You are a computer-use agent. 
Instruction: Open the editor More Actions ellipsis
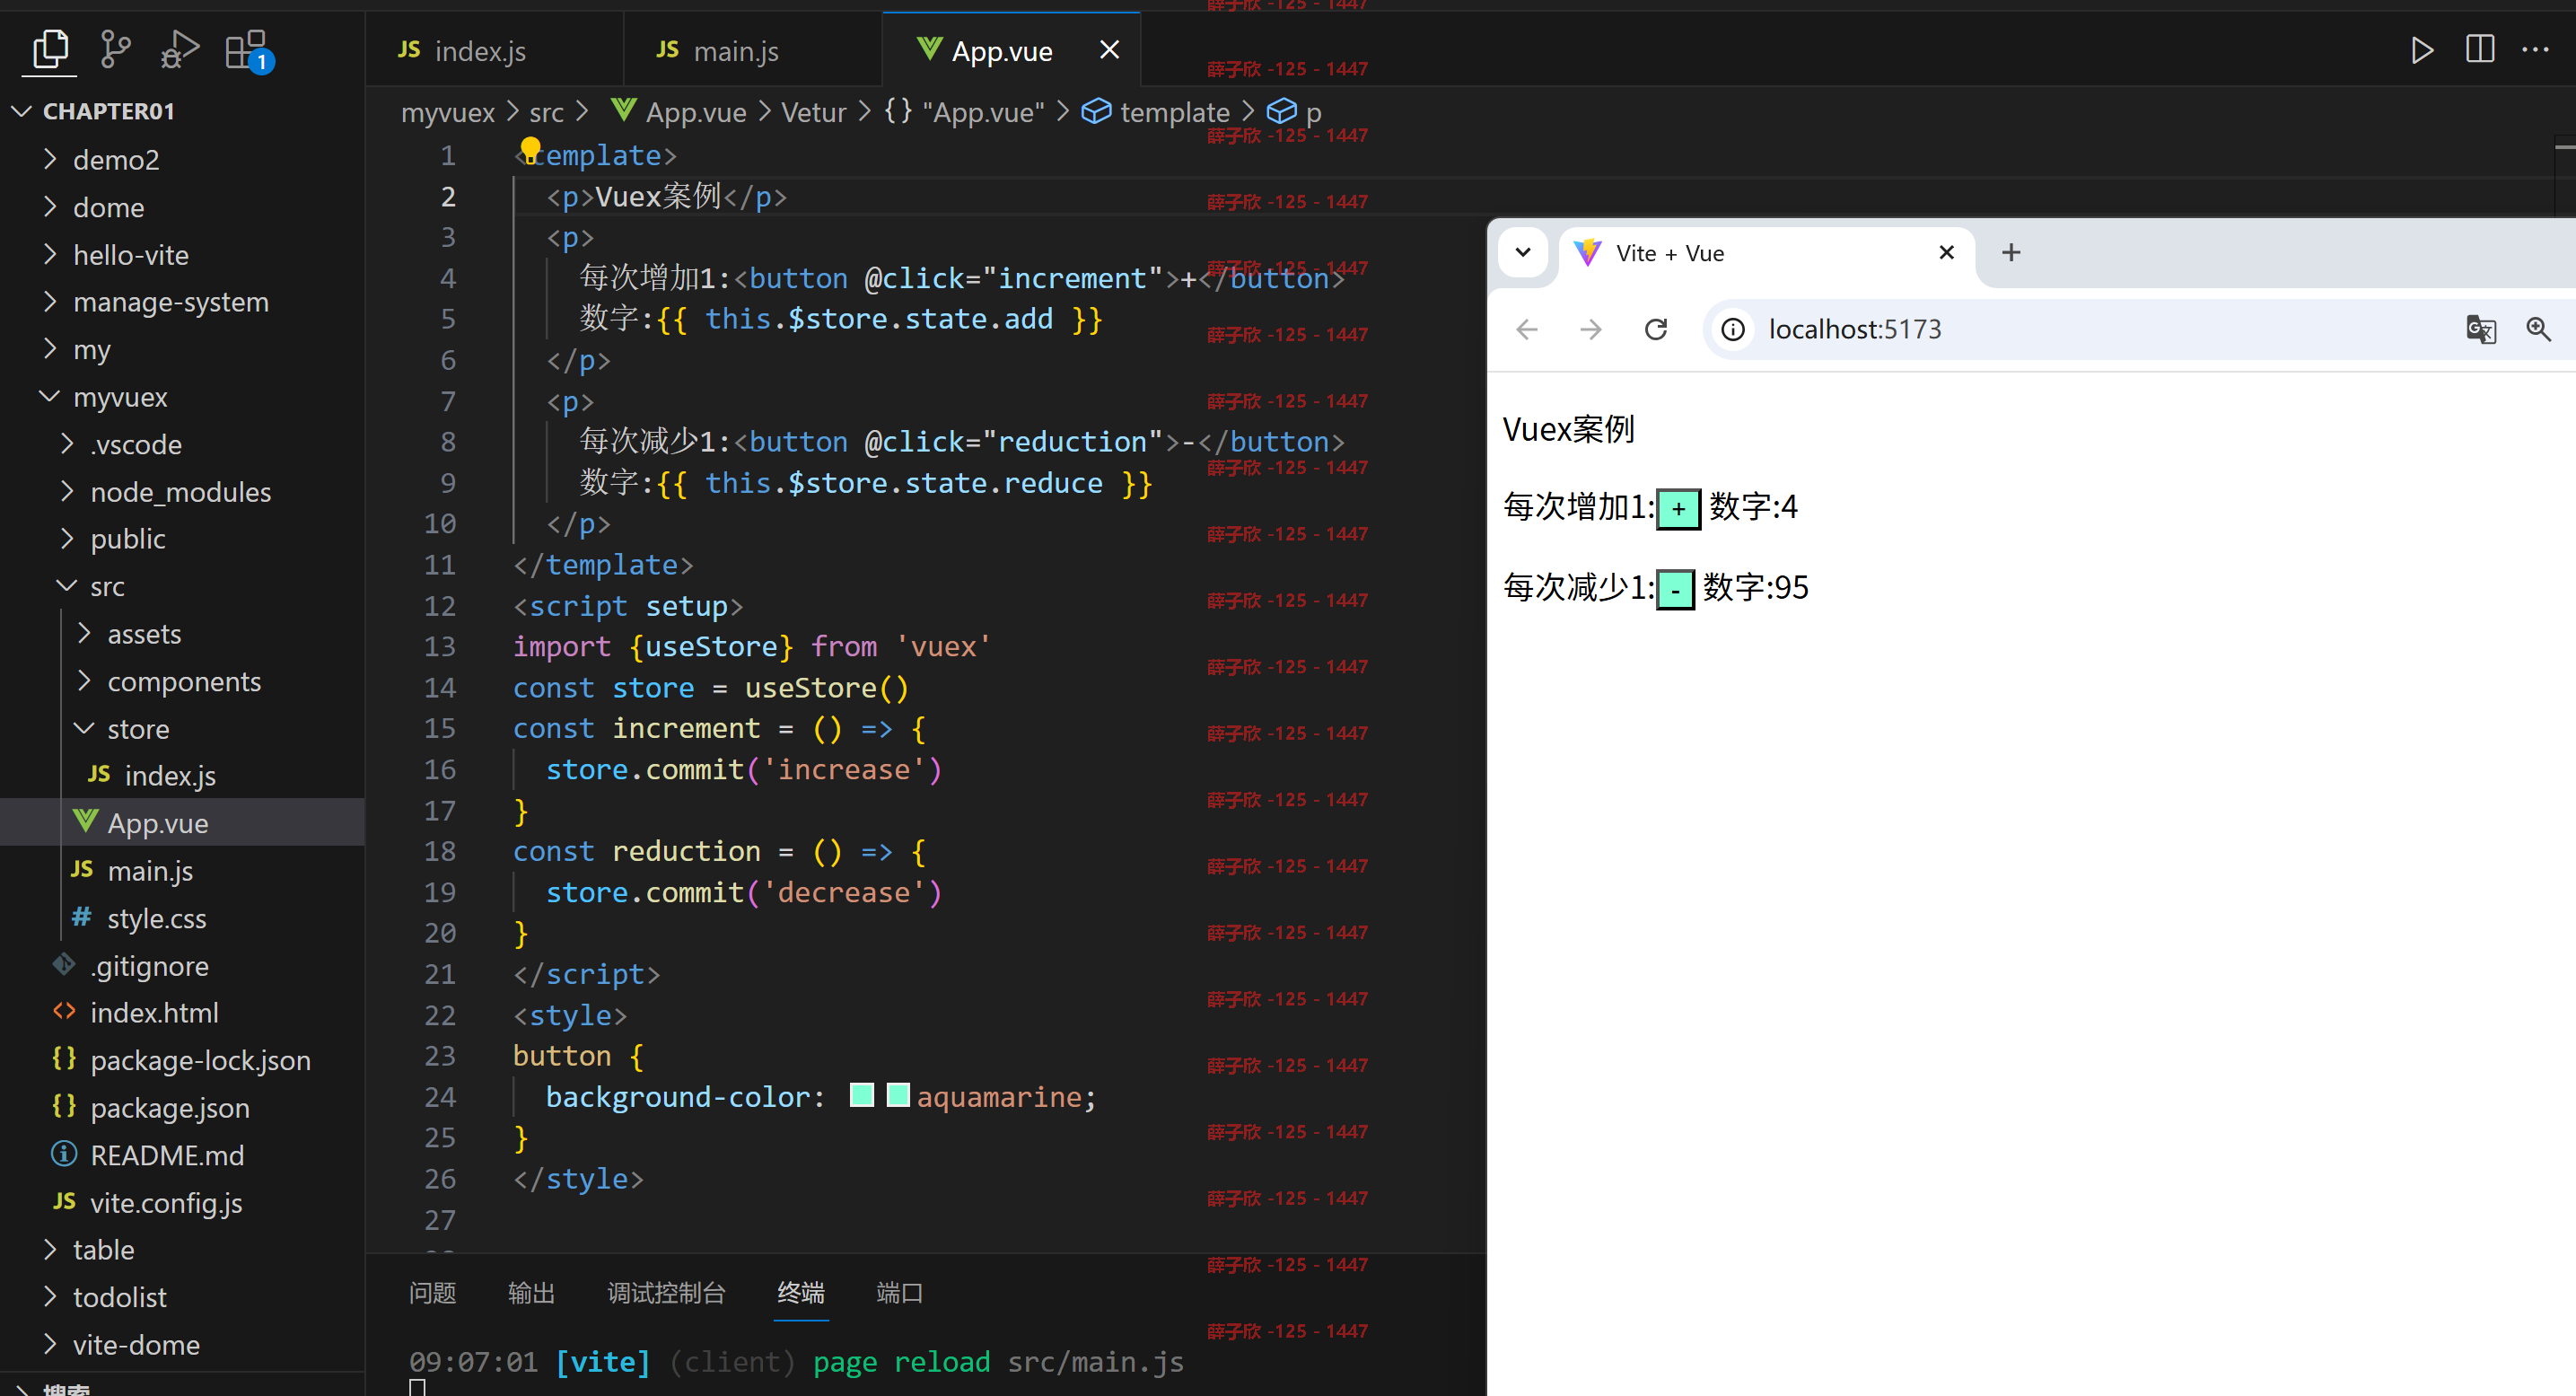click(2535, 49)
